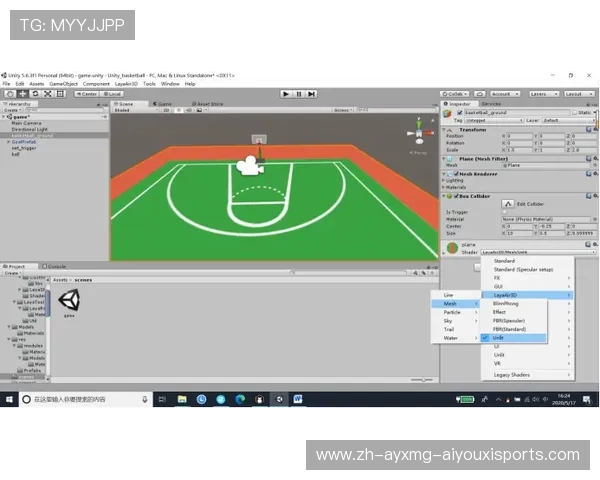The image size is (600, 480).
Task: Select the Hand tool in the toolbar
Action: tap(8, 94)
